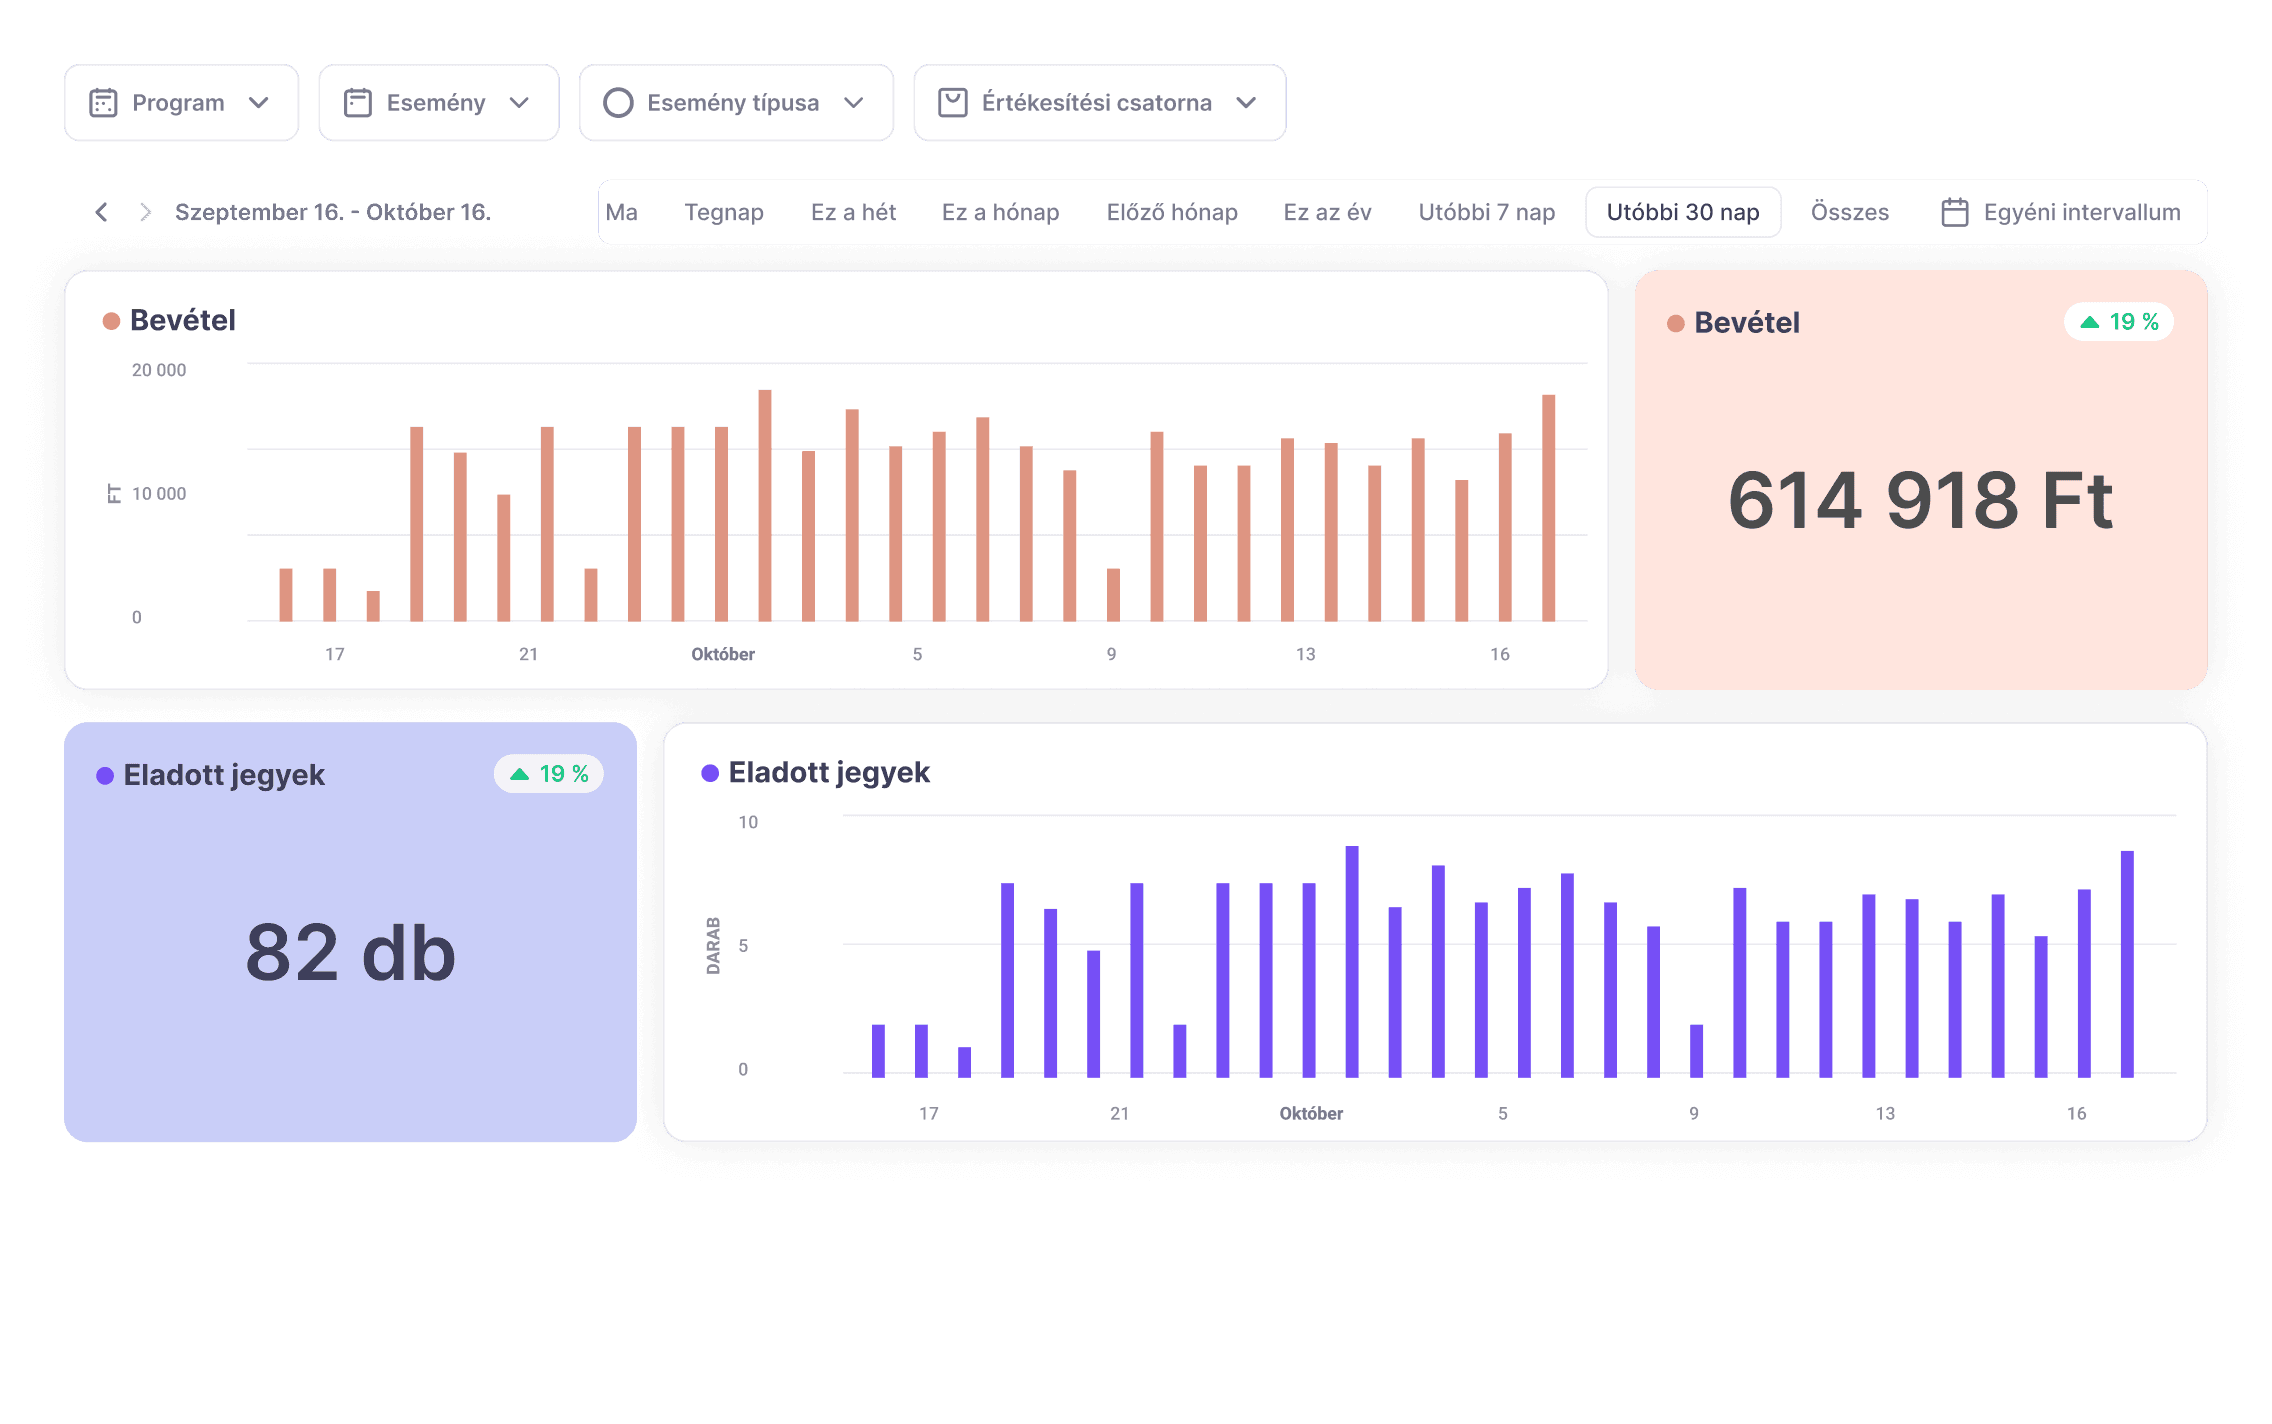Select the Előző hónap range tab
This screenshot has width=2272, height=1424.
pos(1171,212)
